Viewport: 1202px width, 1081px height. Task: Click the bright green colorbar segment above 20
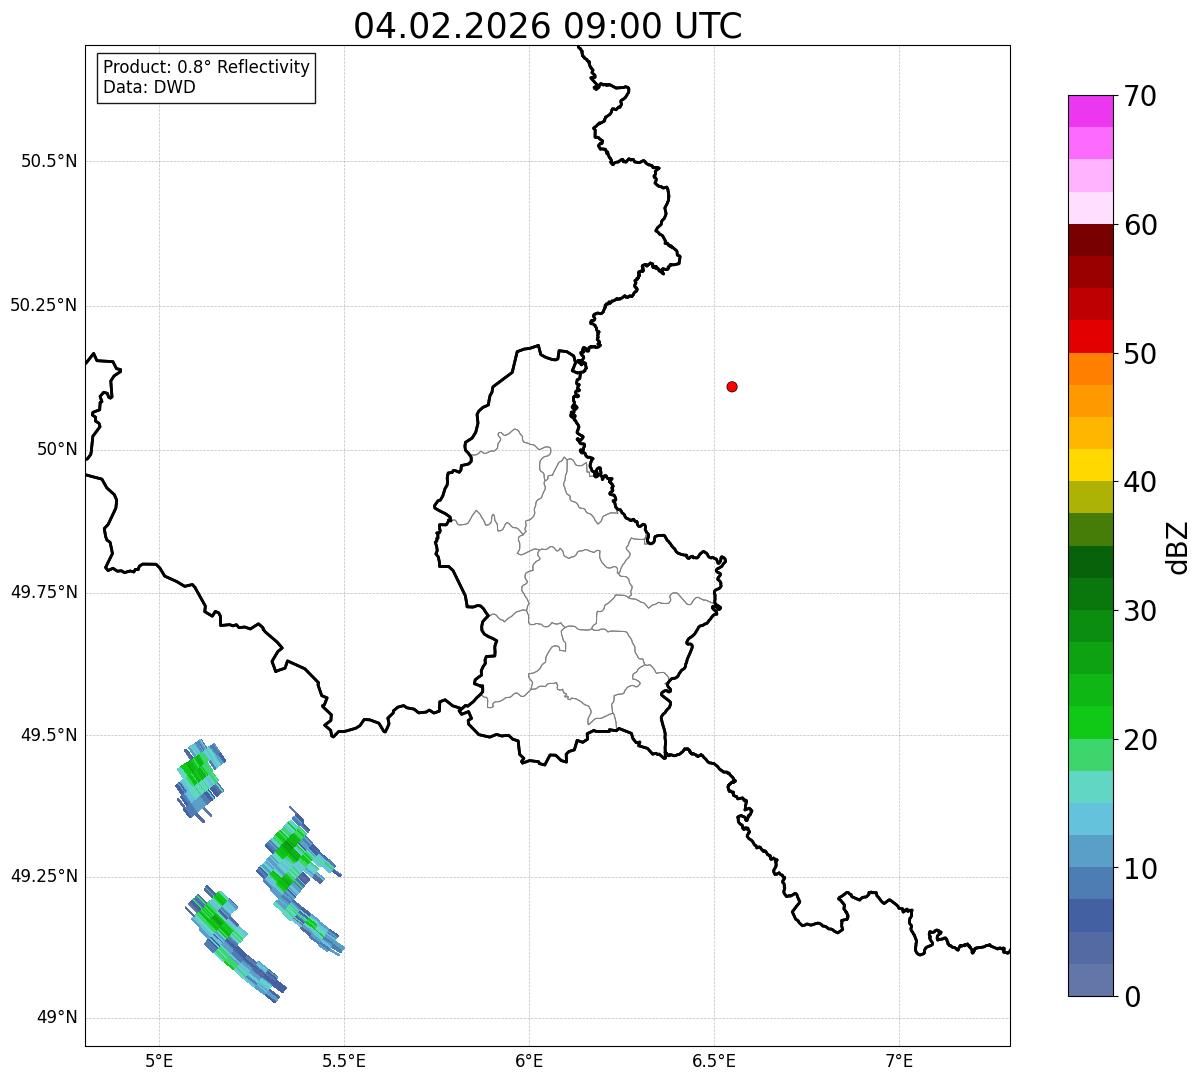click(x=1090, y=722)
